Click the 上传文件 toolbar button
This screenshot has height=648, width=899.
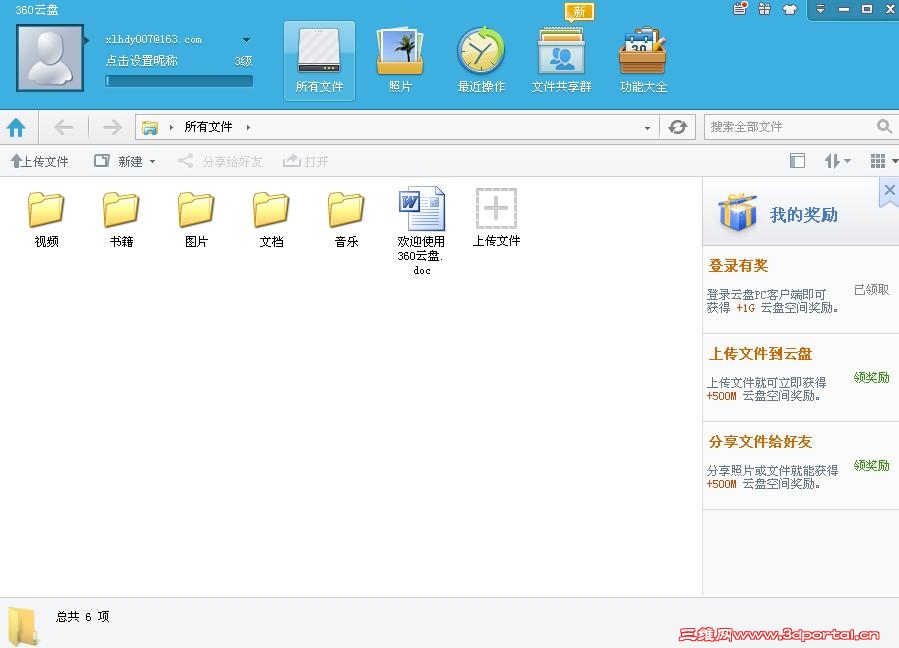(x=40, y=162)
